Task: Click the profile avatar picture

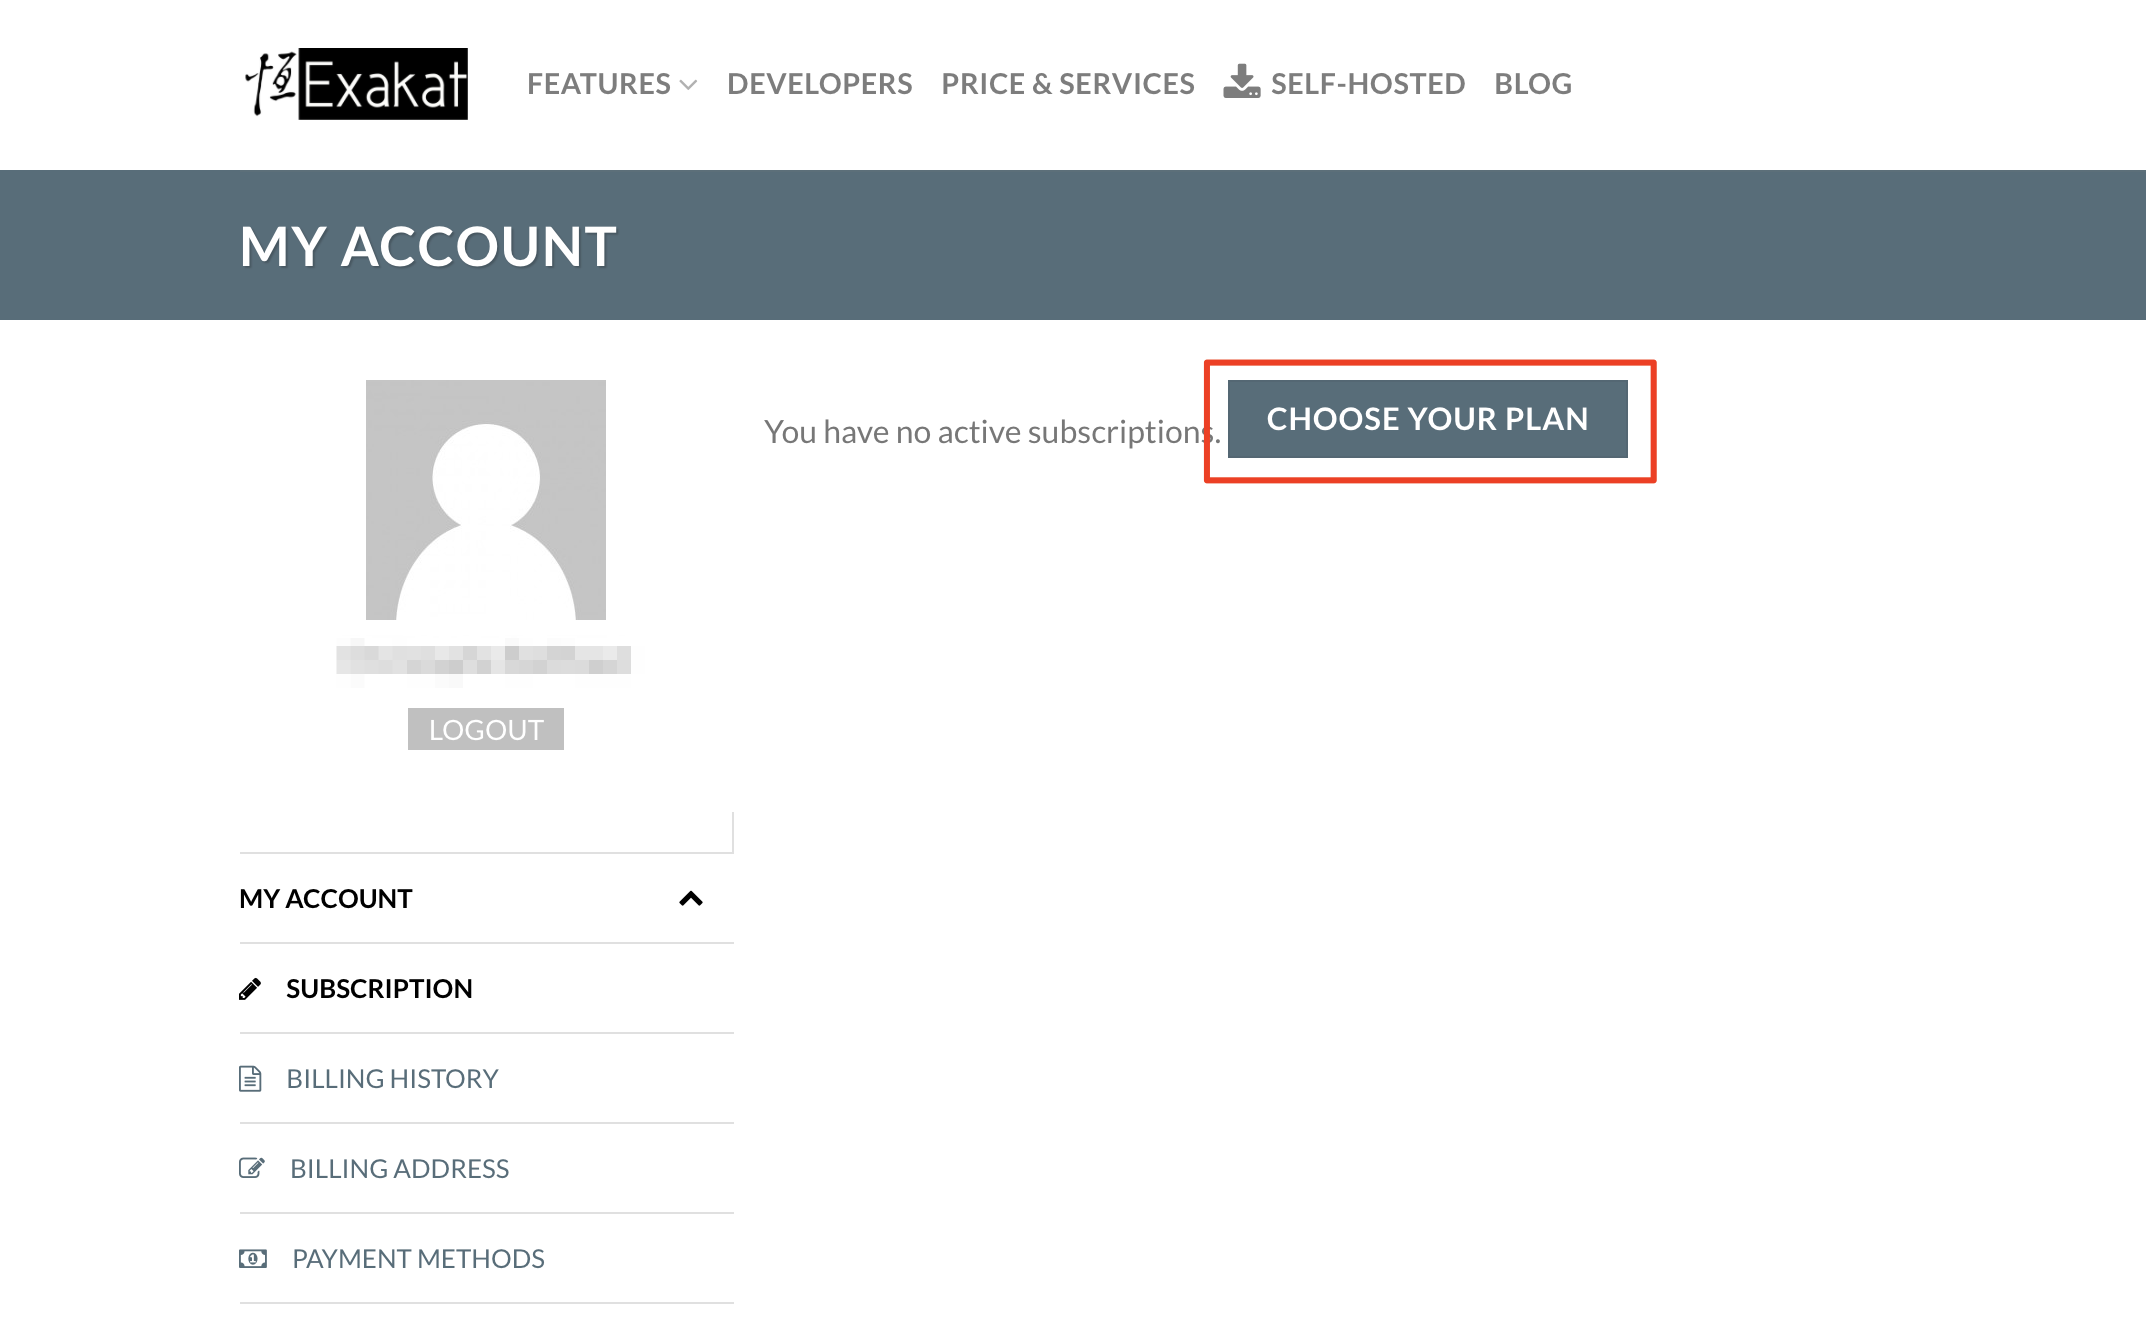Action: (x=486, y=499)
